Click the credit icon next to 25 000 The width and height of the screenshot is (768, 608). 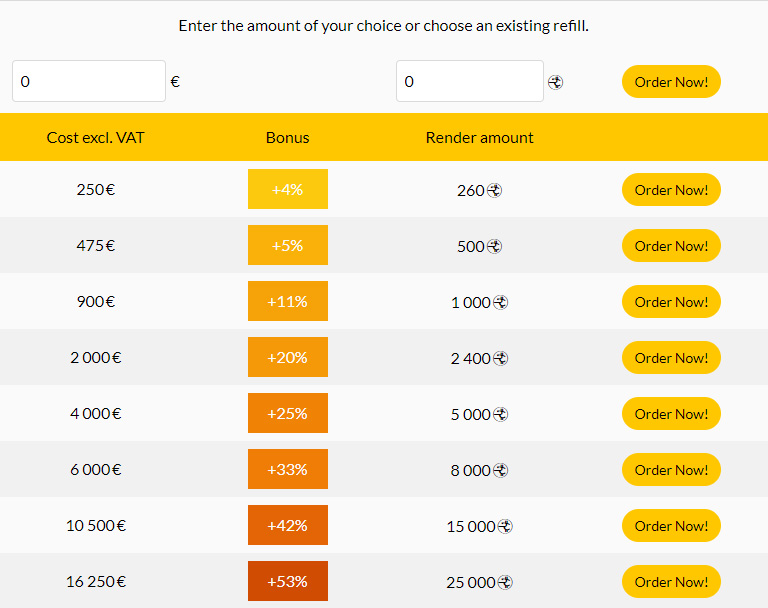pos(505,582)
